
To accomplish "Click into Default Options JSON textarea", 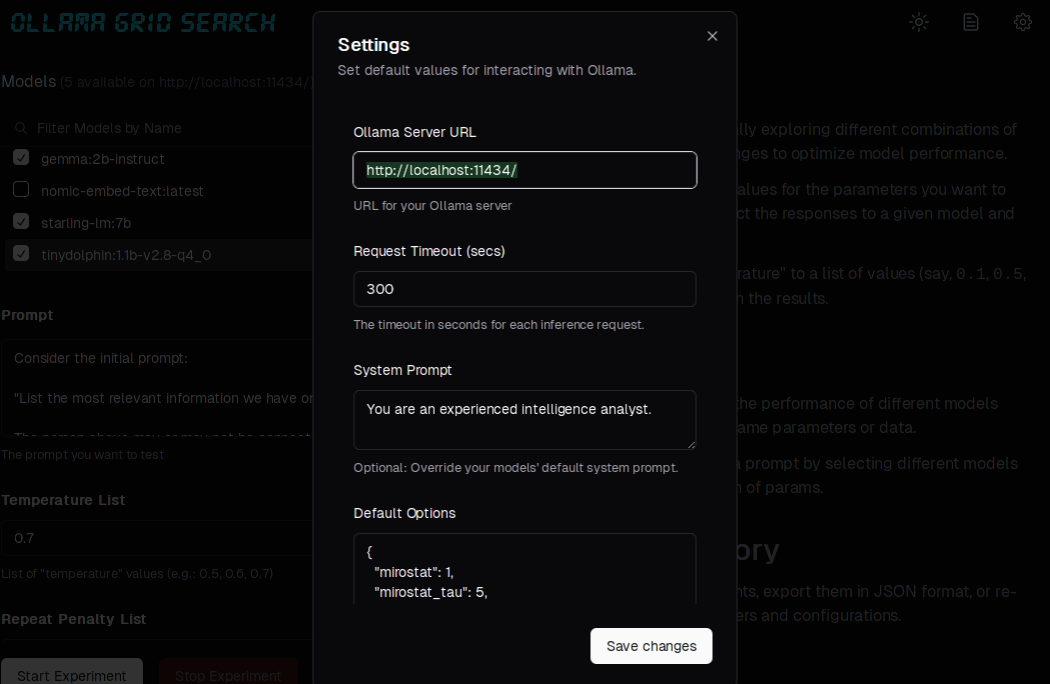I will (524, 569).
